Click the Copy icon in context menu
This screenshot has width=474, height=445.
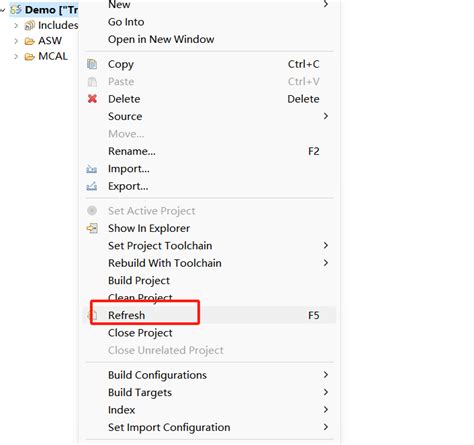tap(92, 64)
